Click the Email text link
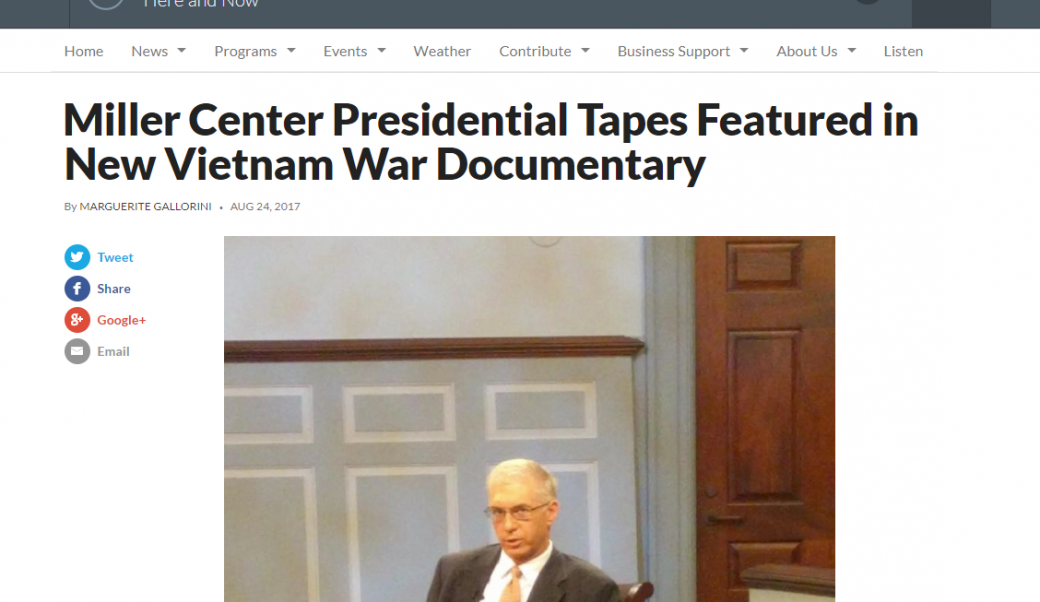The height and width of the screenshot is (602, 1040). [x=113, y=351]
